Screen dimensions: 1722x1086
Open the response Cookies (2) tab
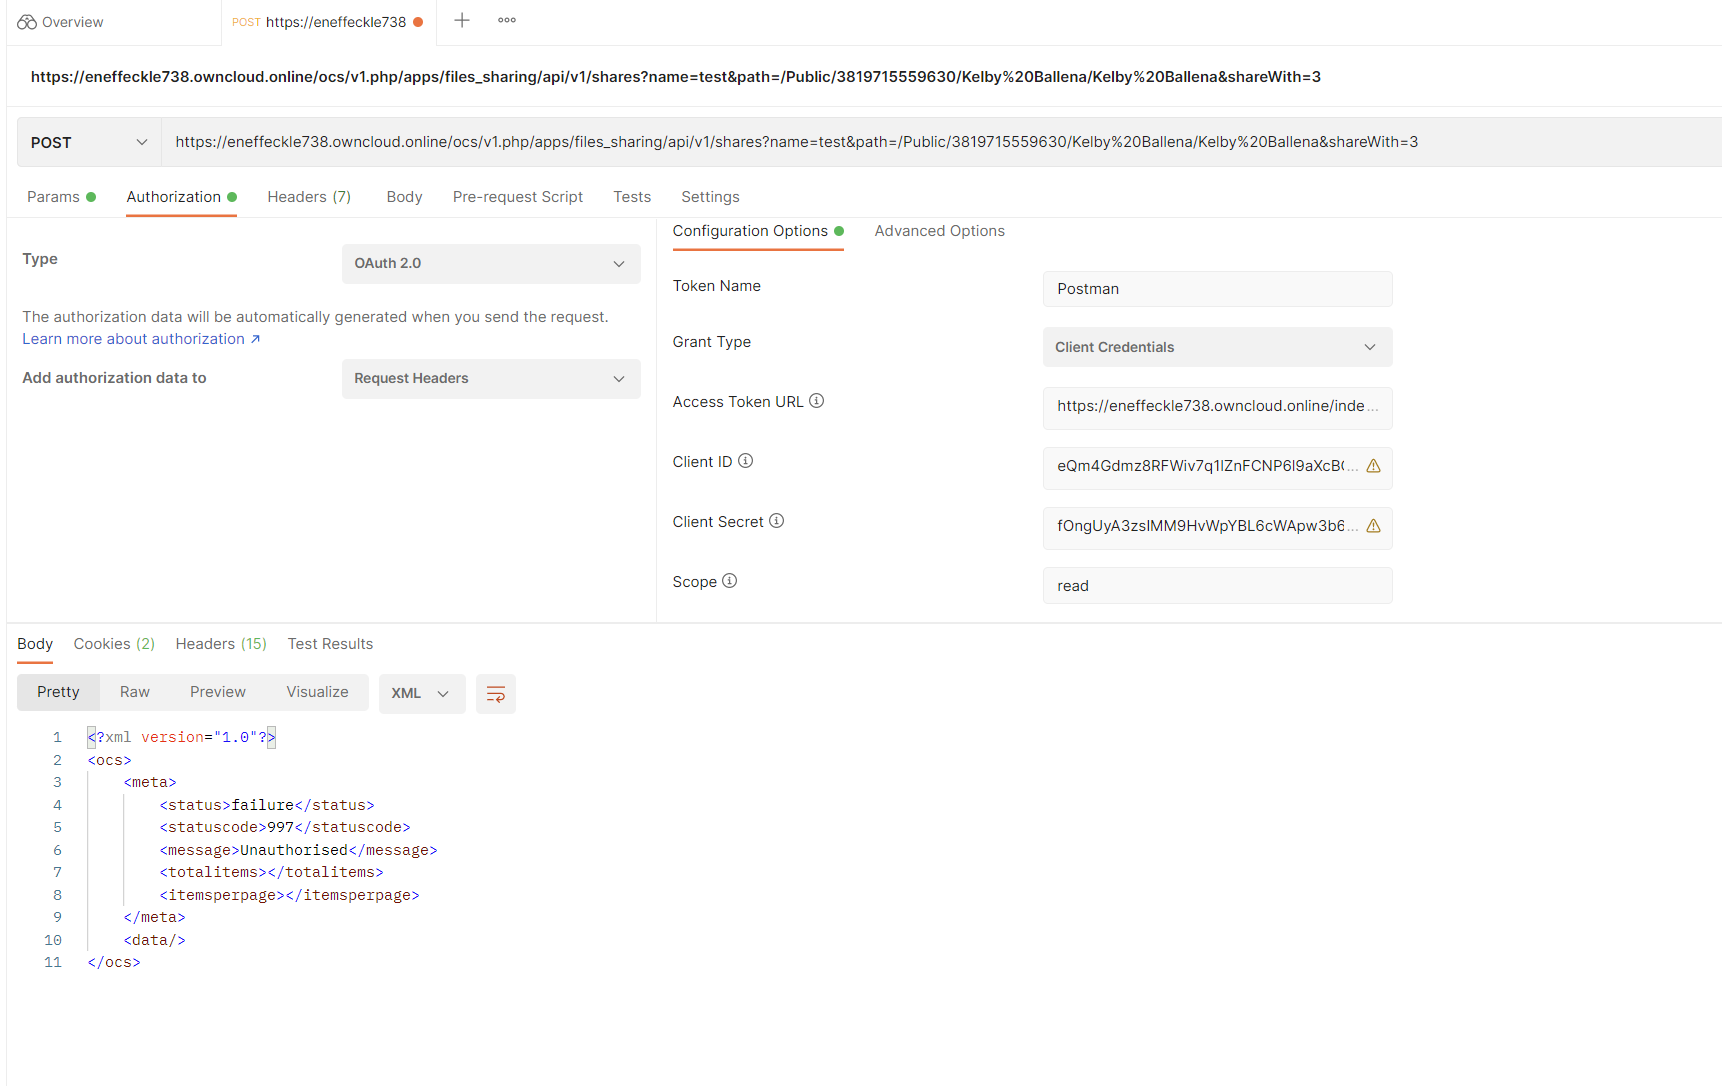click(114, 644)
